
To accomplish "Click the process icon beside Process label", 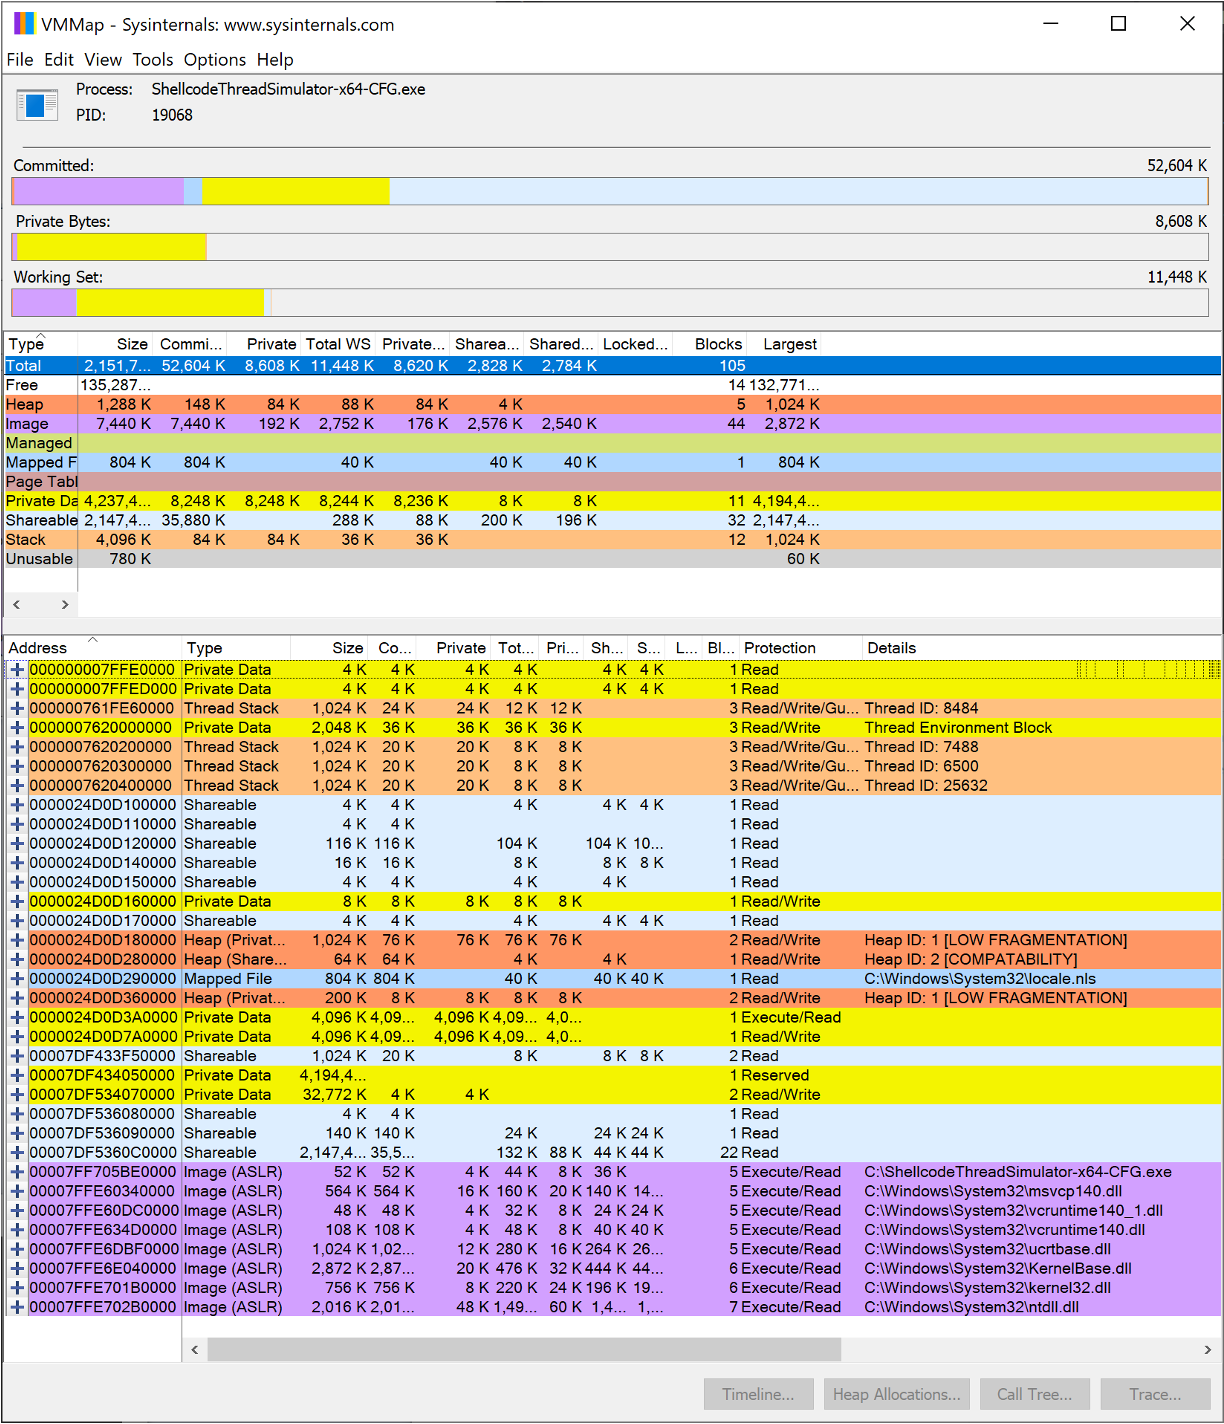I will click(37, 104).
